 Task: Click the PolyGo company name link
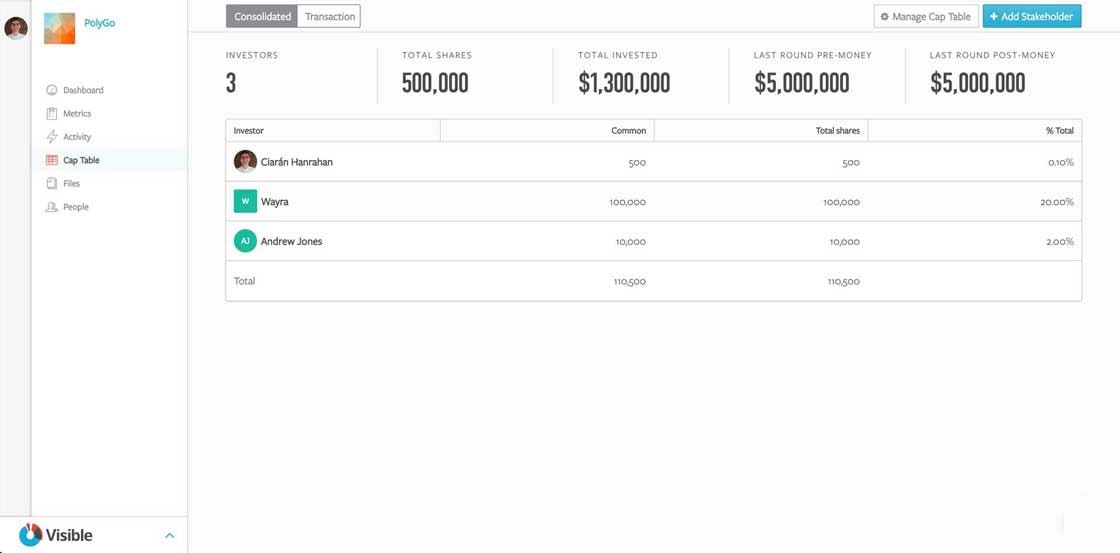point(99,23)
